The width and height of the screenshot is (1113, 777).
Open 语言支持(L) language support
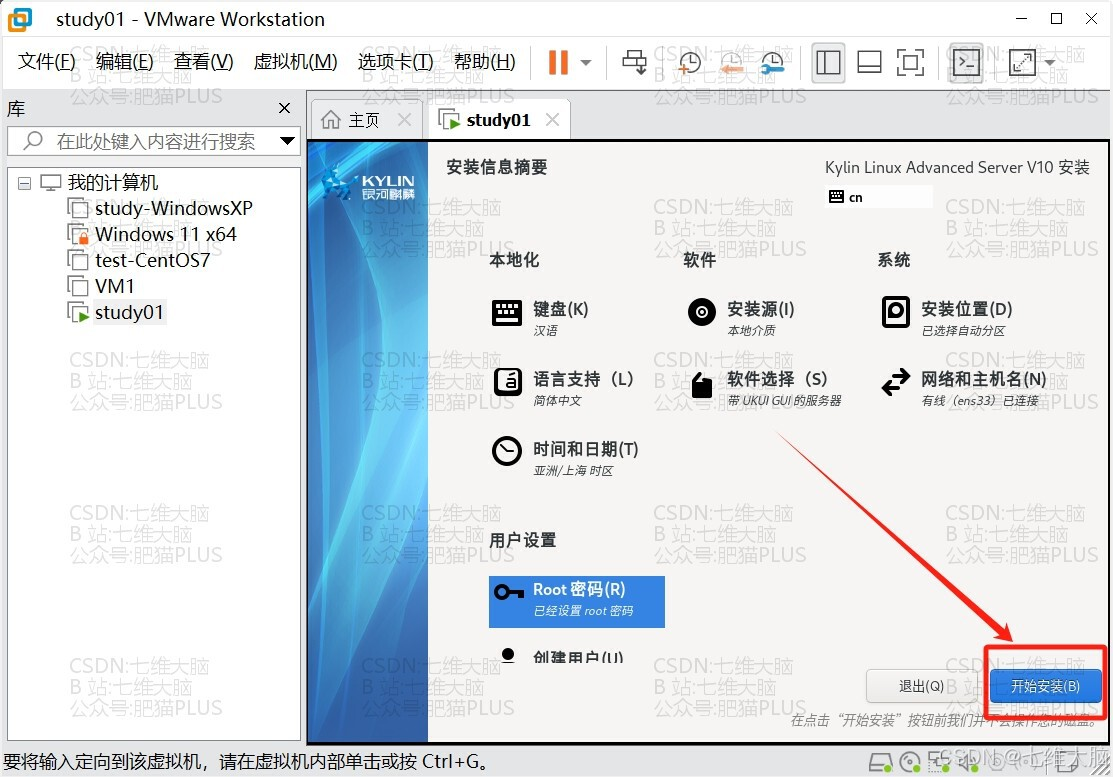tap(562, 387)
